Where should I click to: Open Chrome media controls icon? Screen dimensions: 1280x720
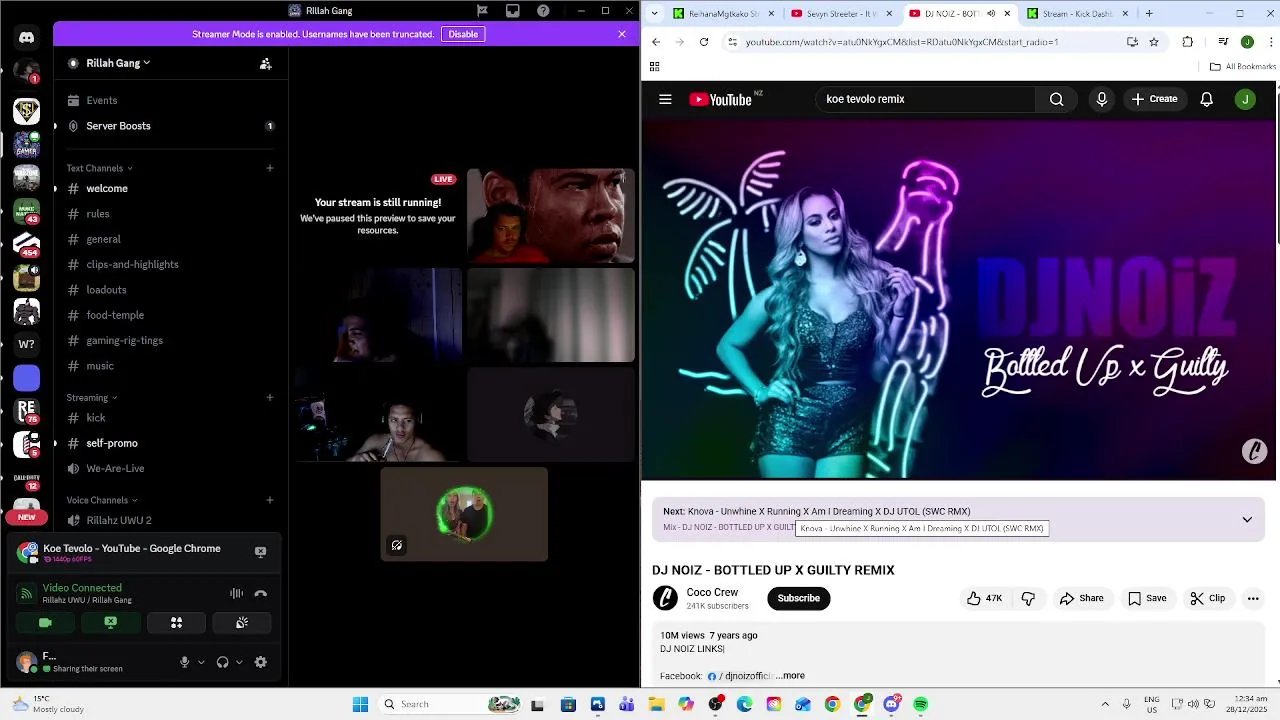1223,42
